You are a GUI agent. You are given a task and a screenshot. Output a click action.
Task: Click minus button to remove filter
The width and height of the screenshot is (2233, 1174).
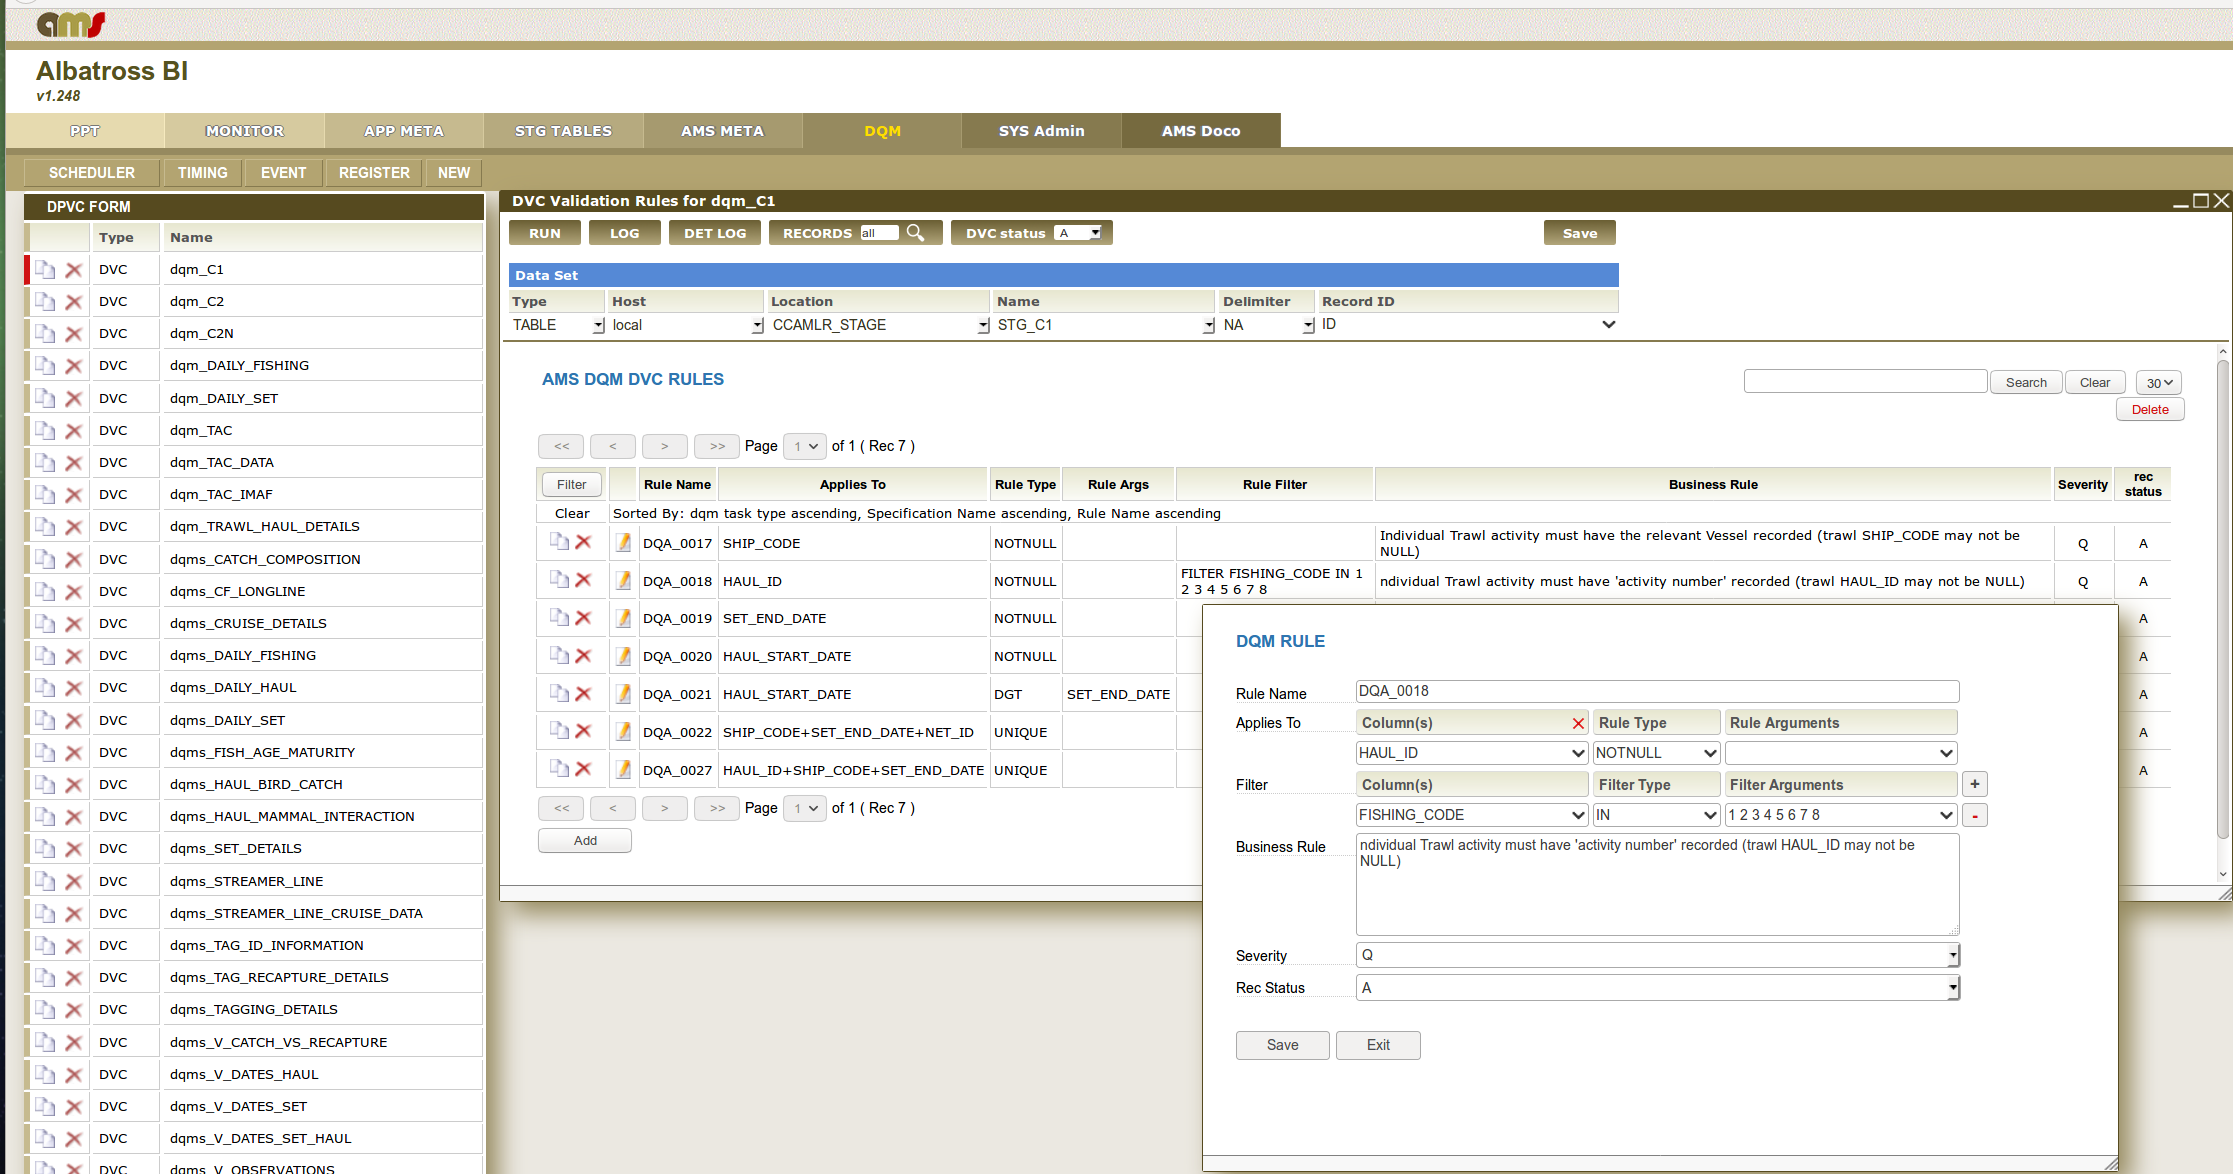tap(1974, 815)
